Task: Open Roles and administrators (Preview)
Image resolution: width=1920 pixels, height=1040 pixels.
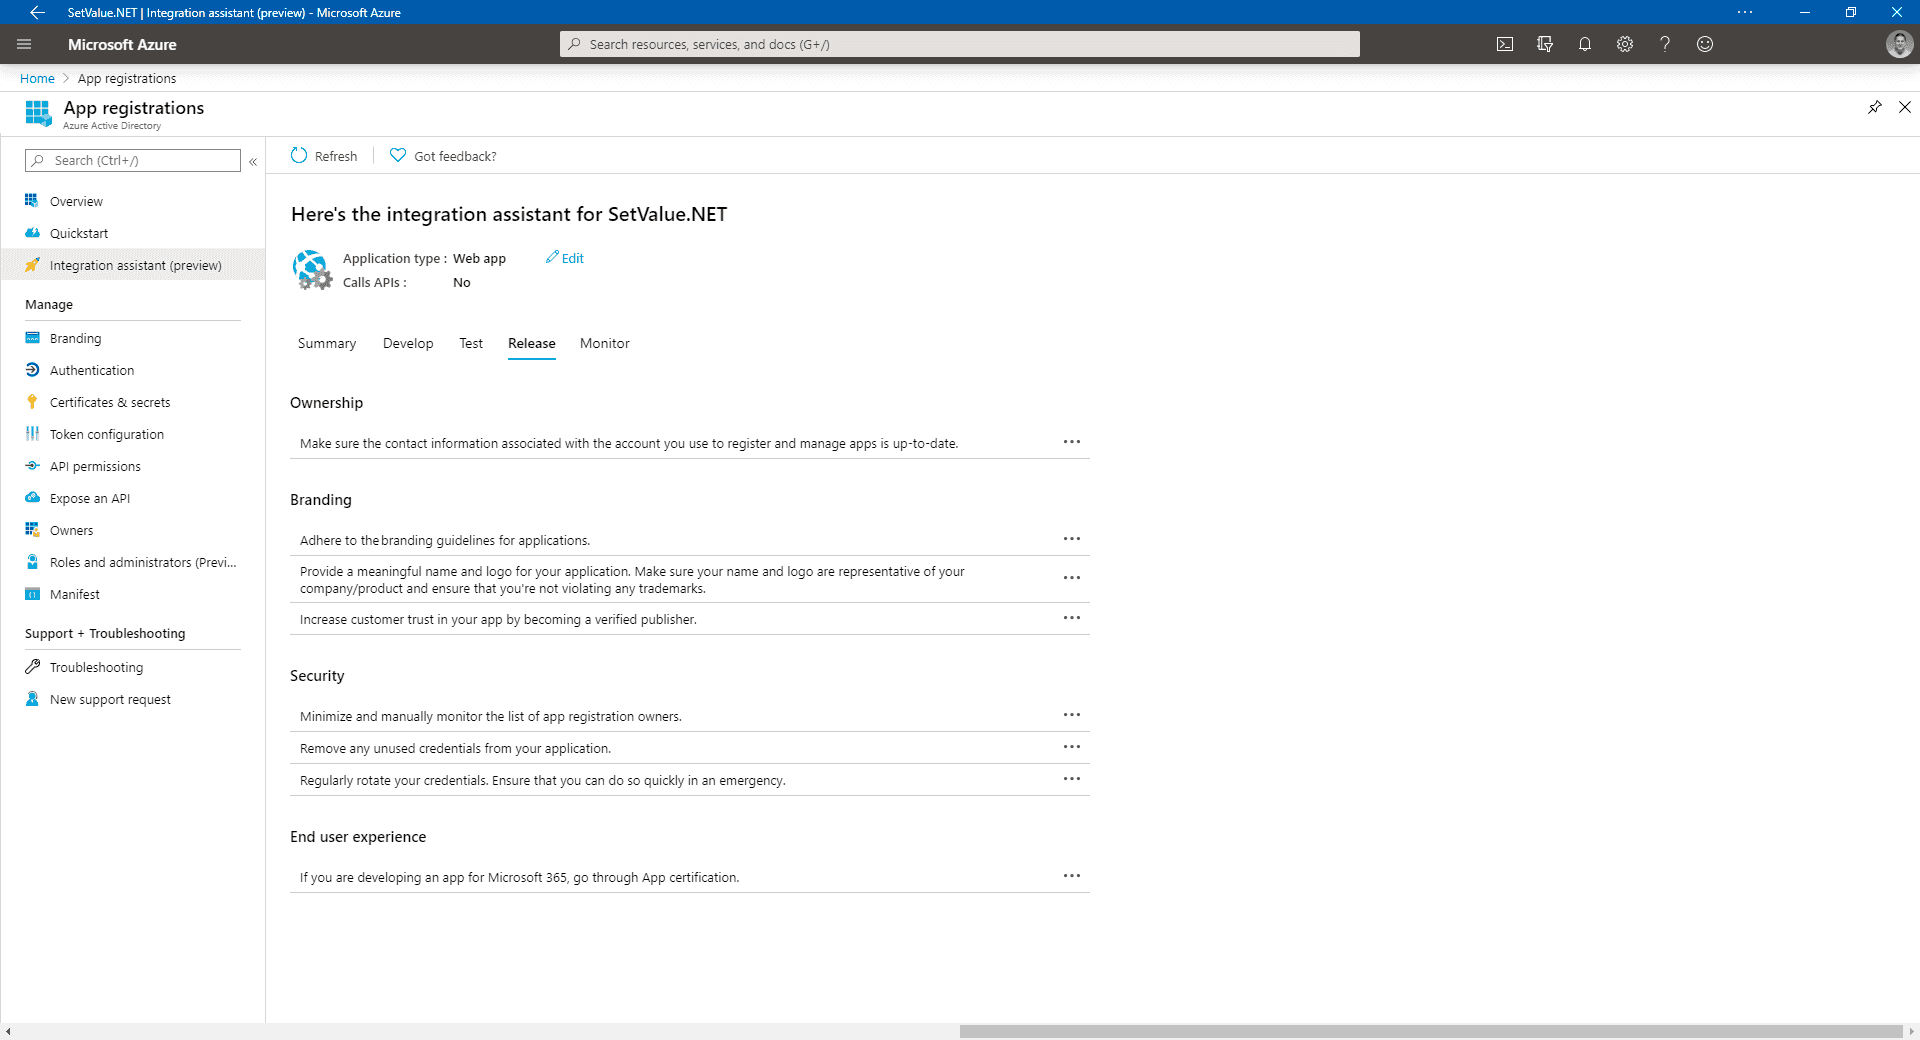Action: point(143,562)
